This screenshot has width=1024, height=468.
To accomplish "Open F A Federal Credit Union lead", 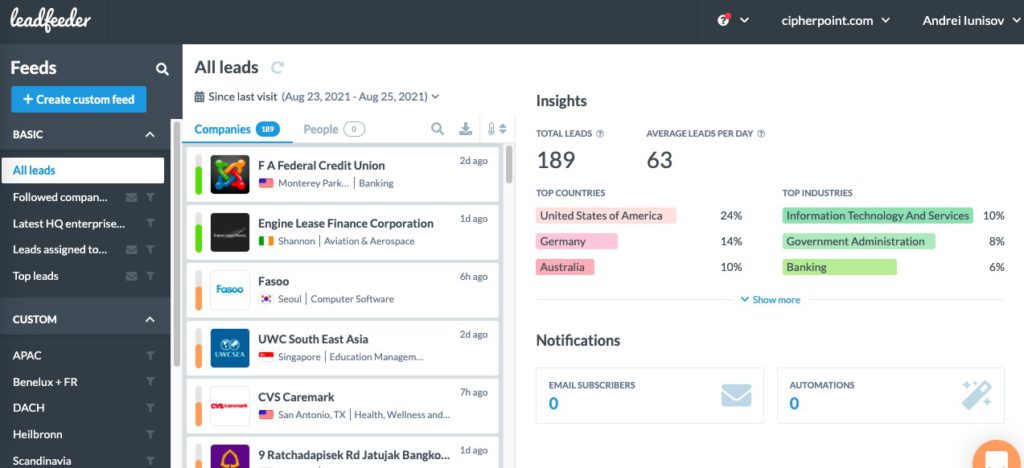I will [x=343, y=174].
